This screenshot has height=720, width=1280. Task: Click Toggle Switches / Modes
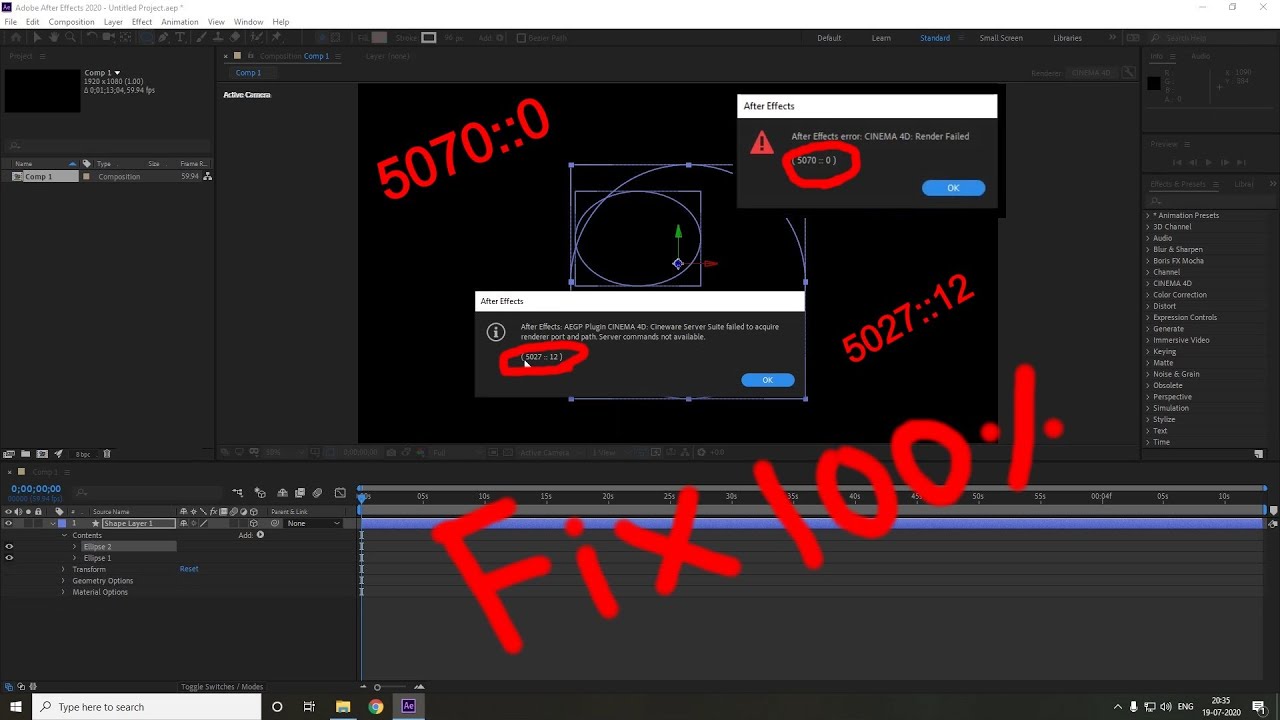[222, 687]
